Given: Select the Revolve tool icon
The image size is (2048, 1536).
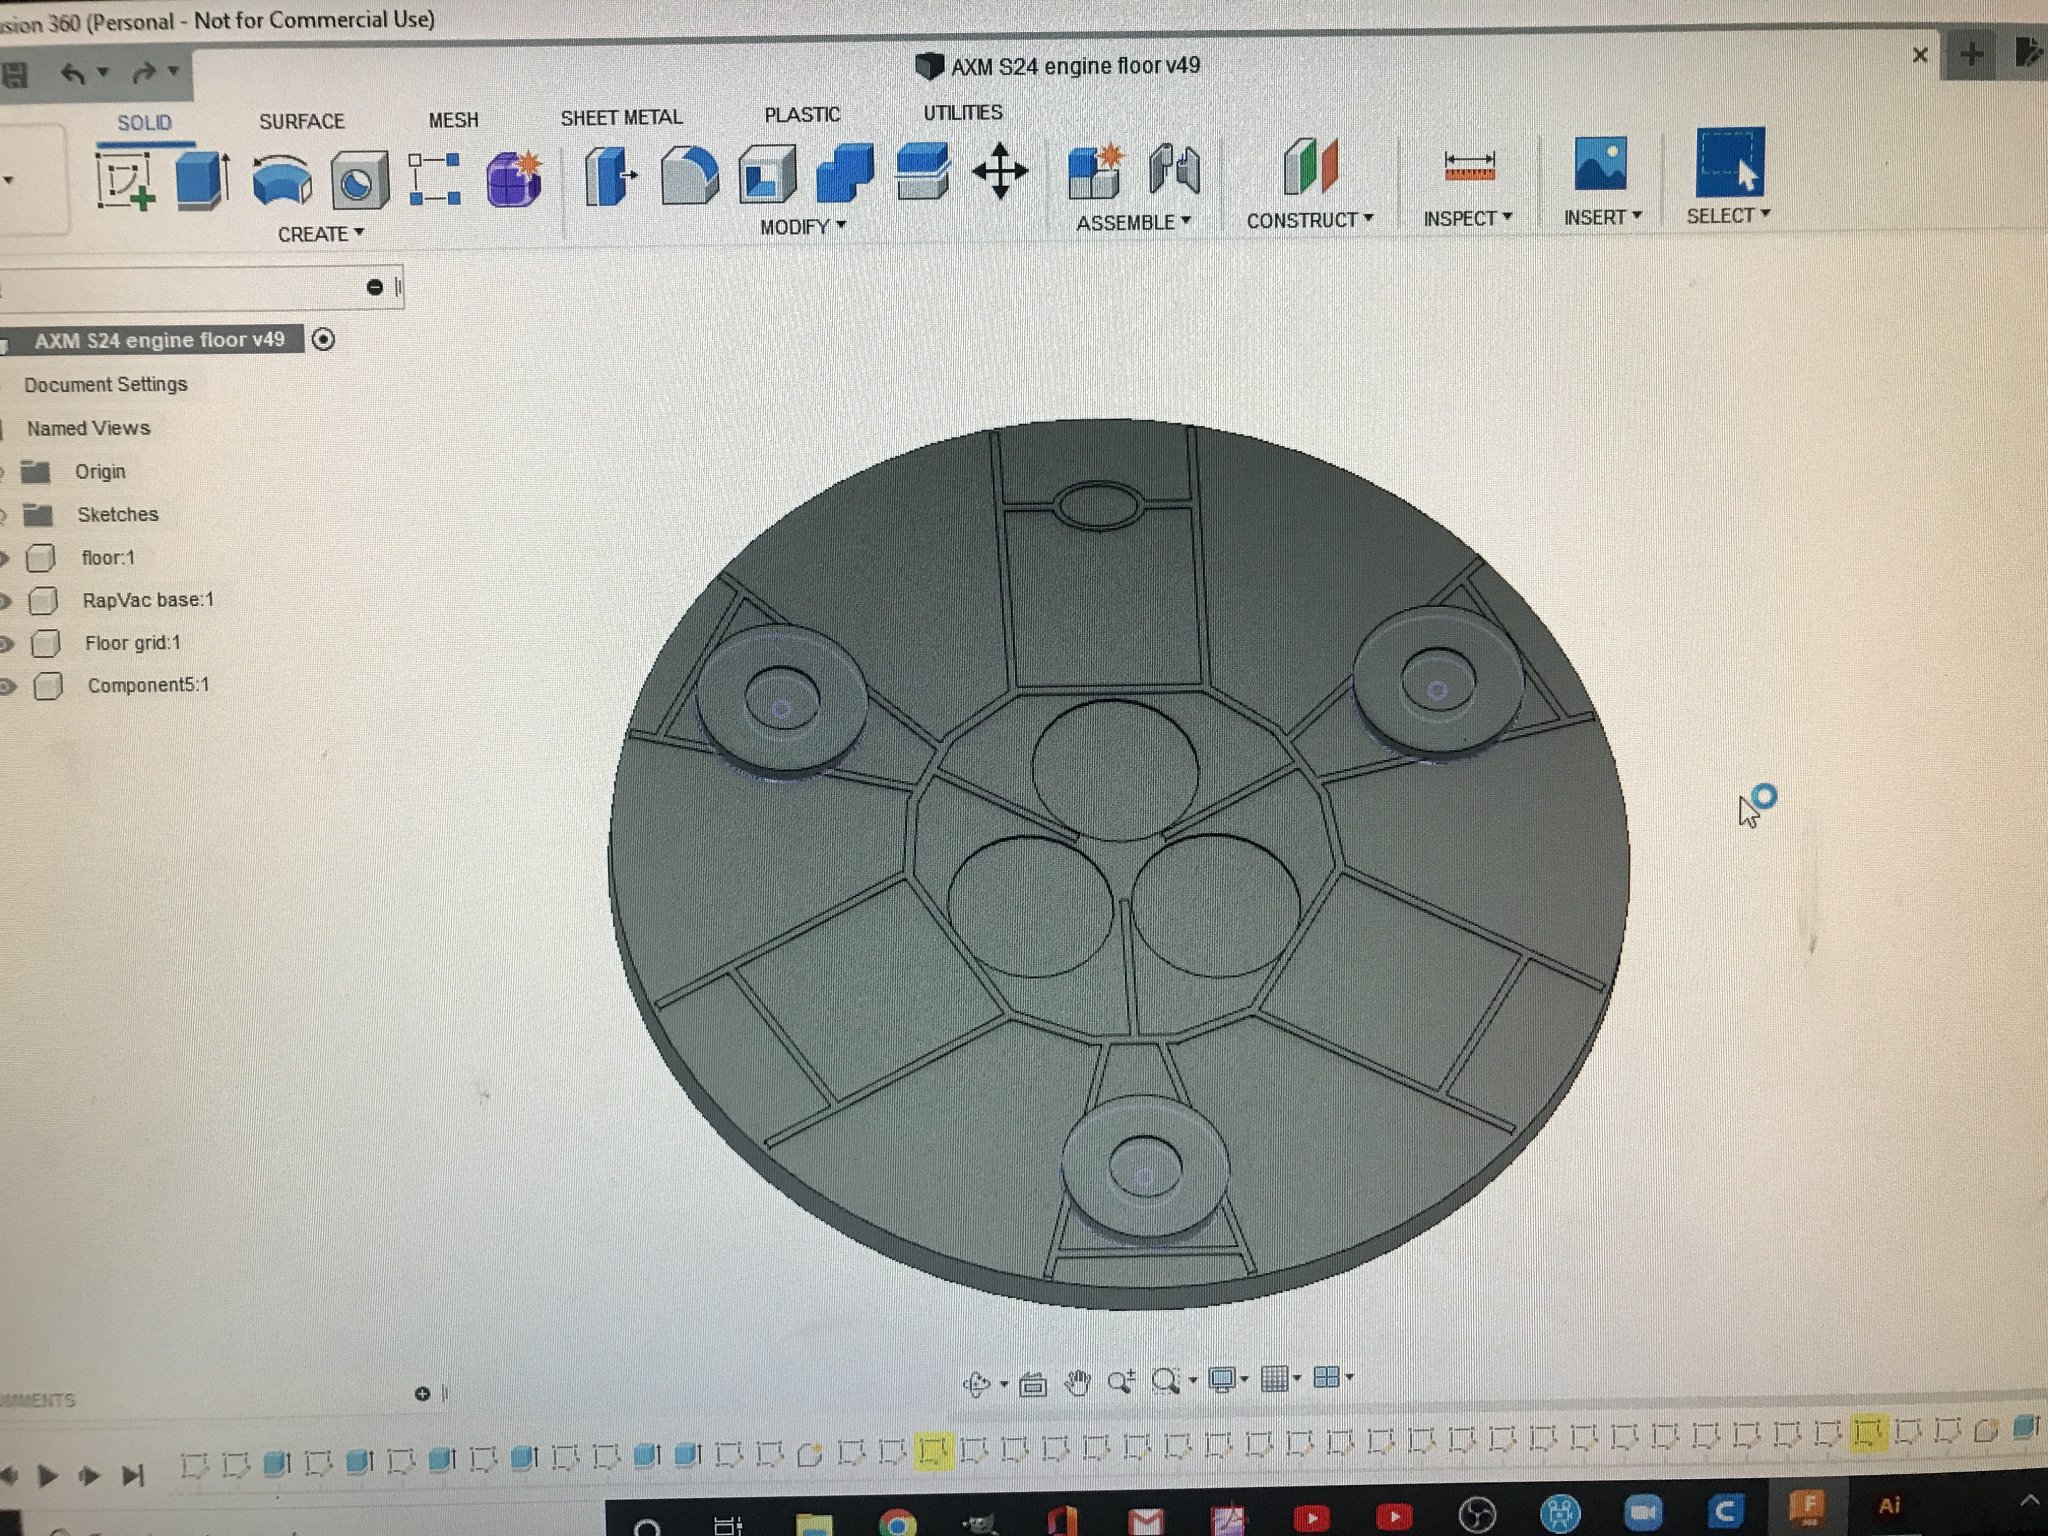Looking at the screenshot, I should pyautogui.click(x=282, y=180).
